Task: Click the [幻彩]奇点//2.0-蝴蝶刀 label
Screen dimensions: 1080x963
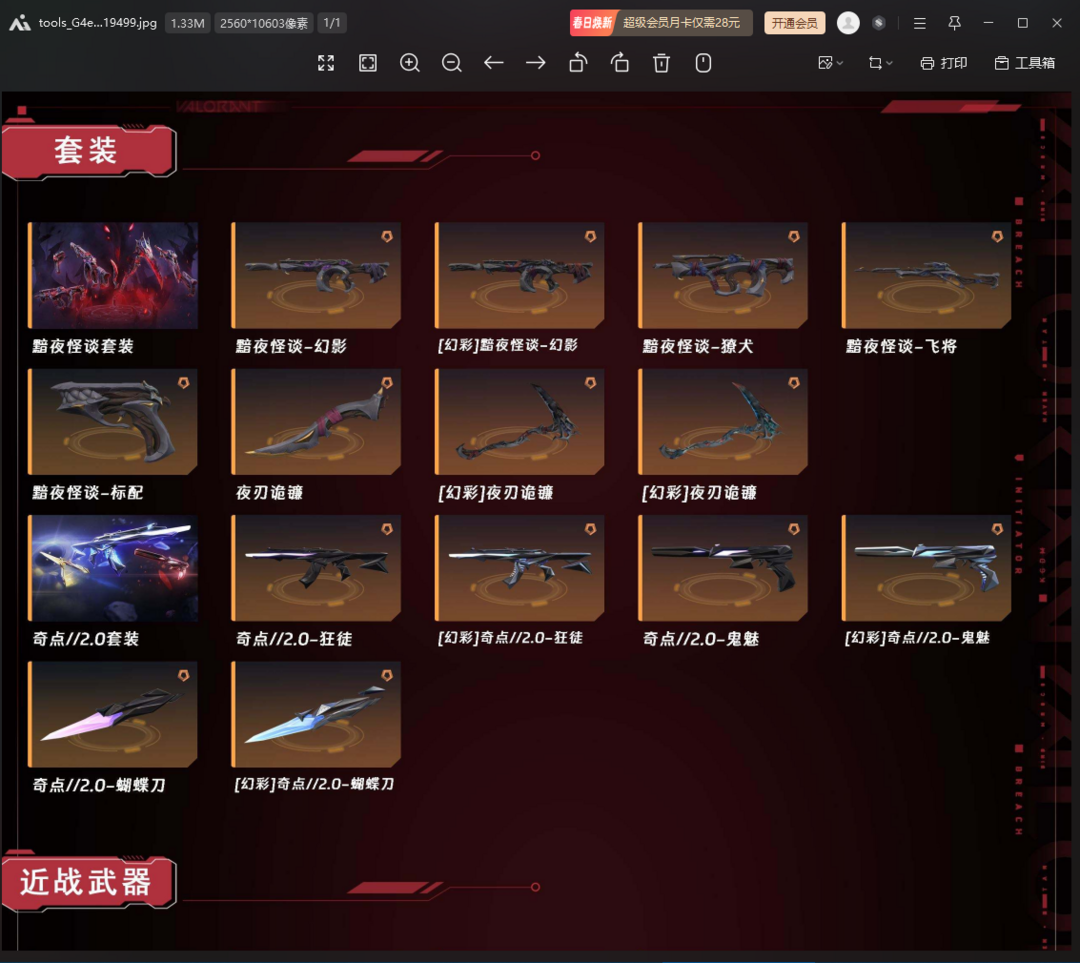Action: point(314,784)
